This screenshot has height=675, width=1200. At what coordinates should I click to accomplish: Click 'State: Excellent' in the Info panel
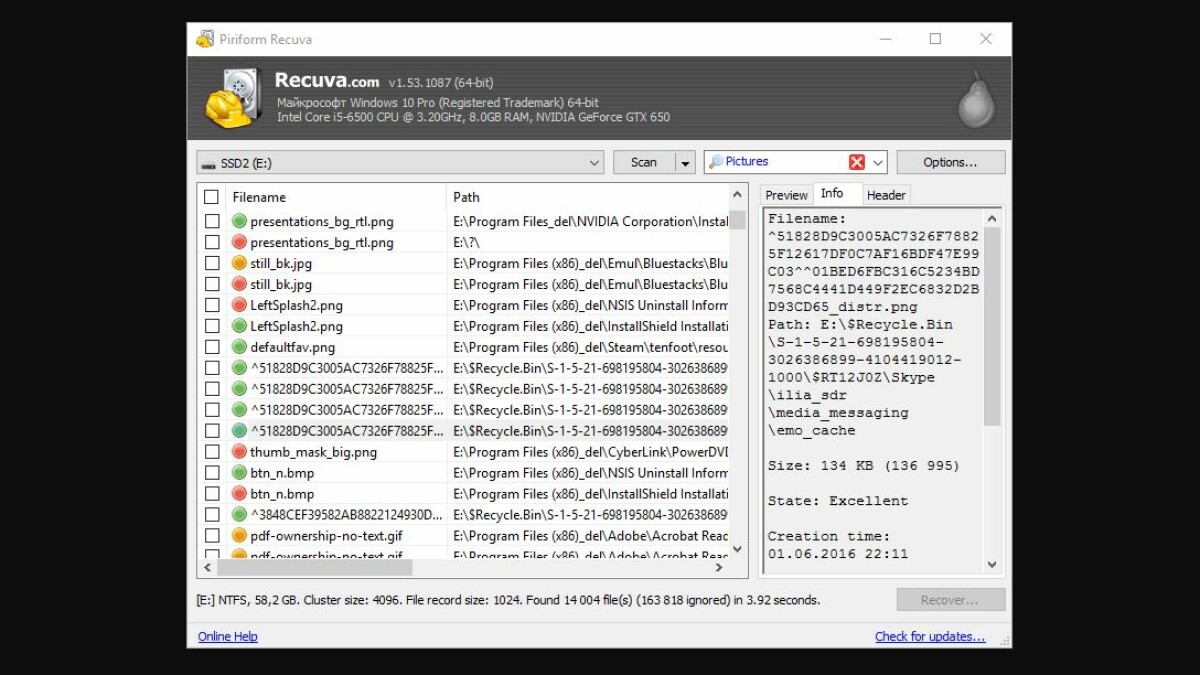838,501
